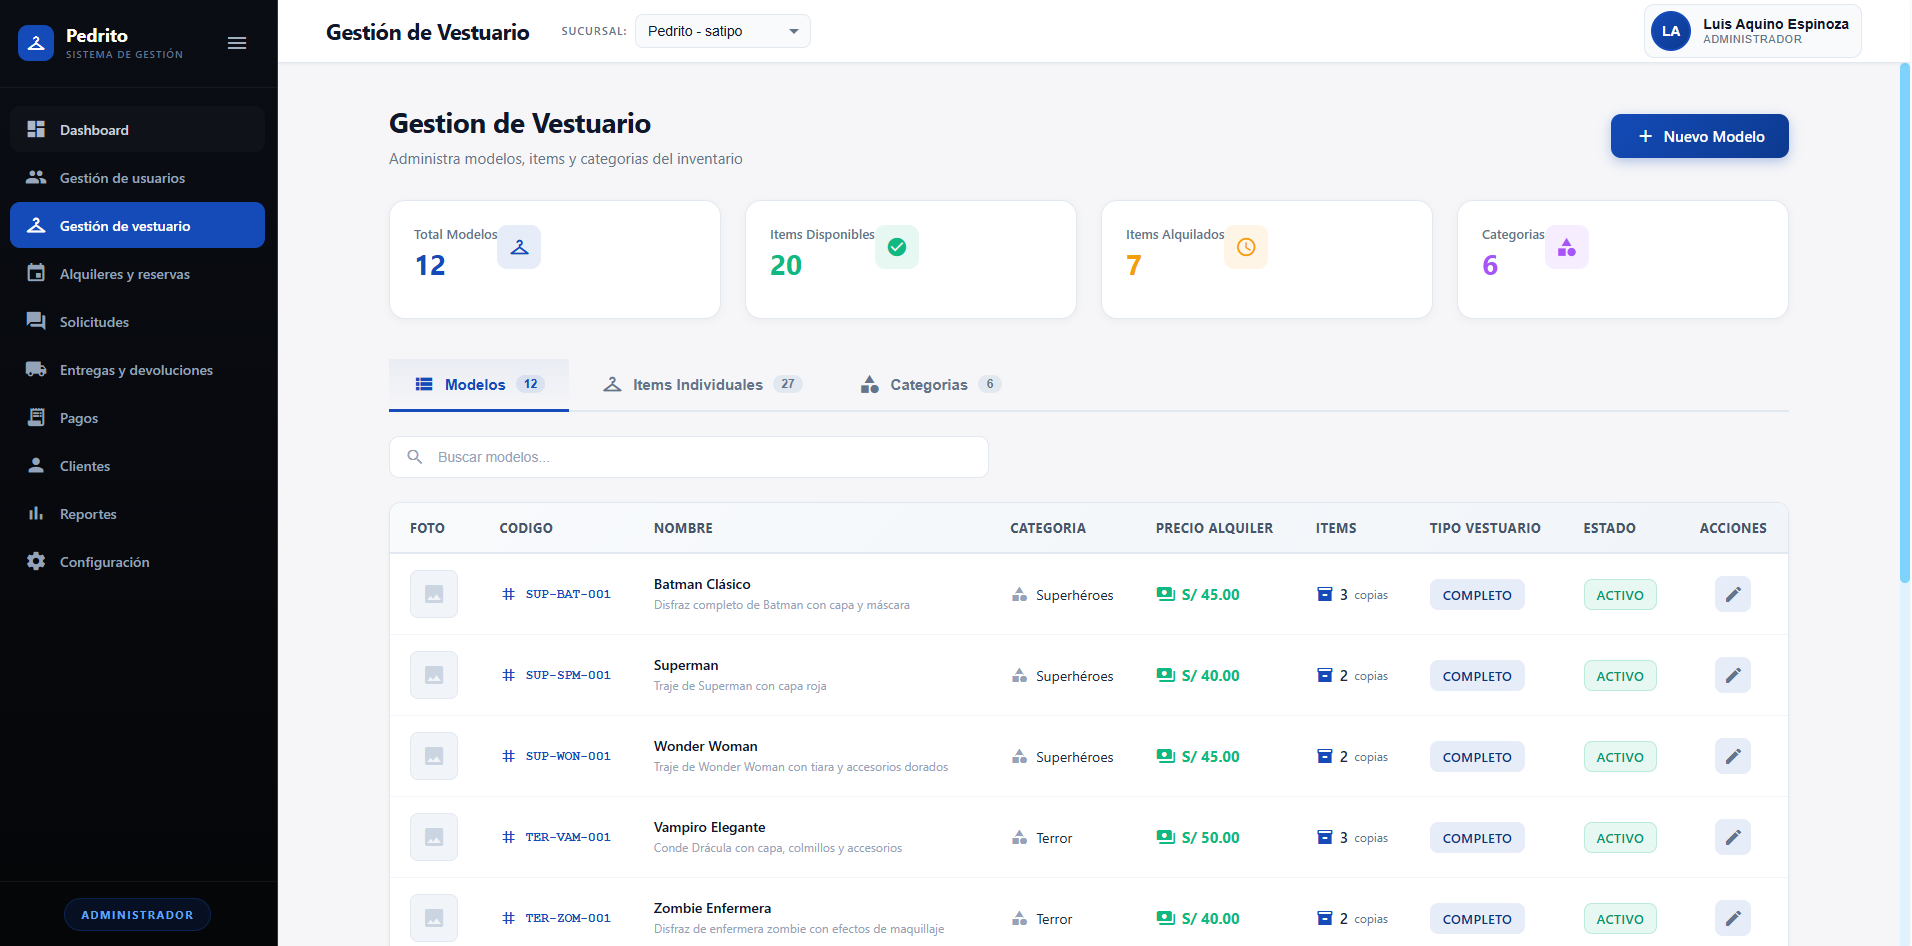Image resolution: width=1912 pixels, height=946 pixels.
Task: Click edit pencil for Superman row
Action: coord(1732,675)
